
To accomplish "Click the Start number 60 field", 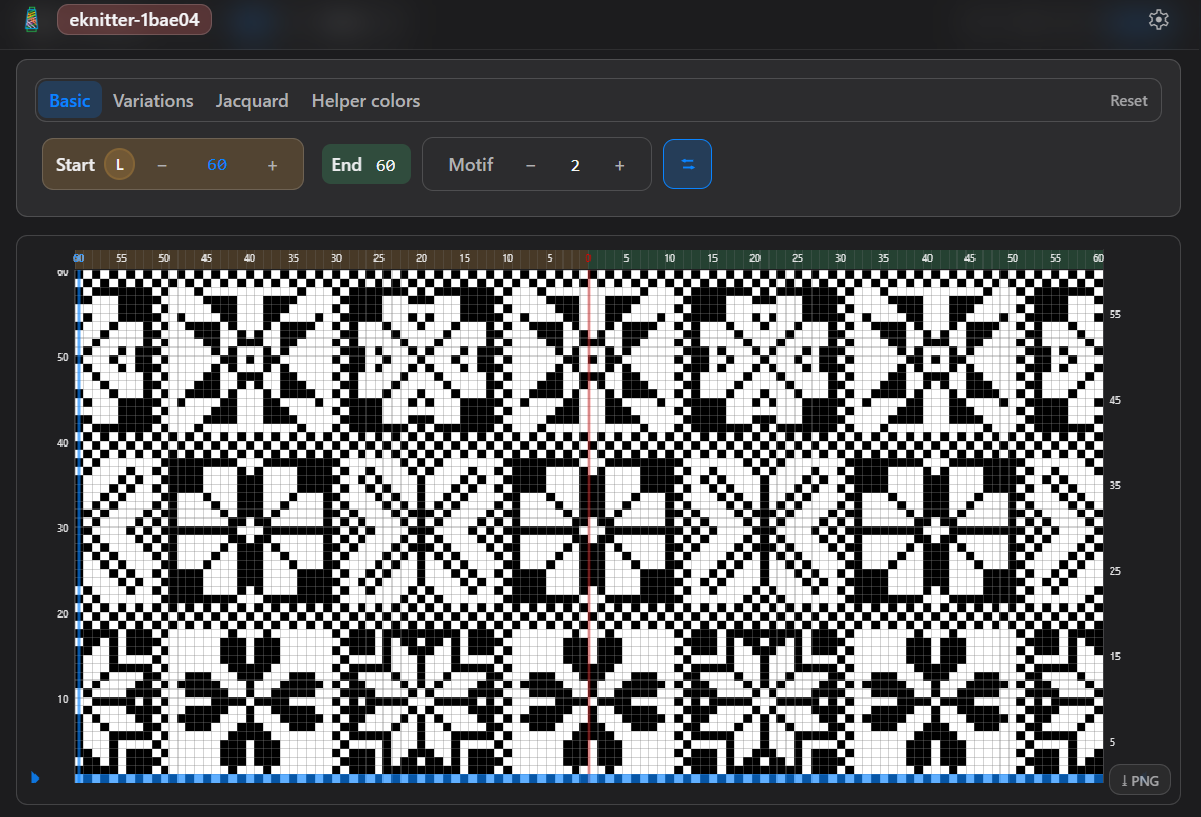I will 216,164.
